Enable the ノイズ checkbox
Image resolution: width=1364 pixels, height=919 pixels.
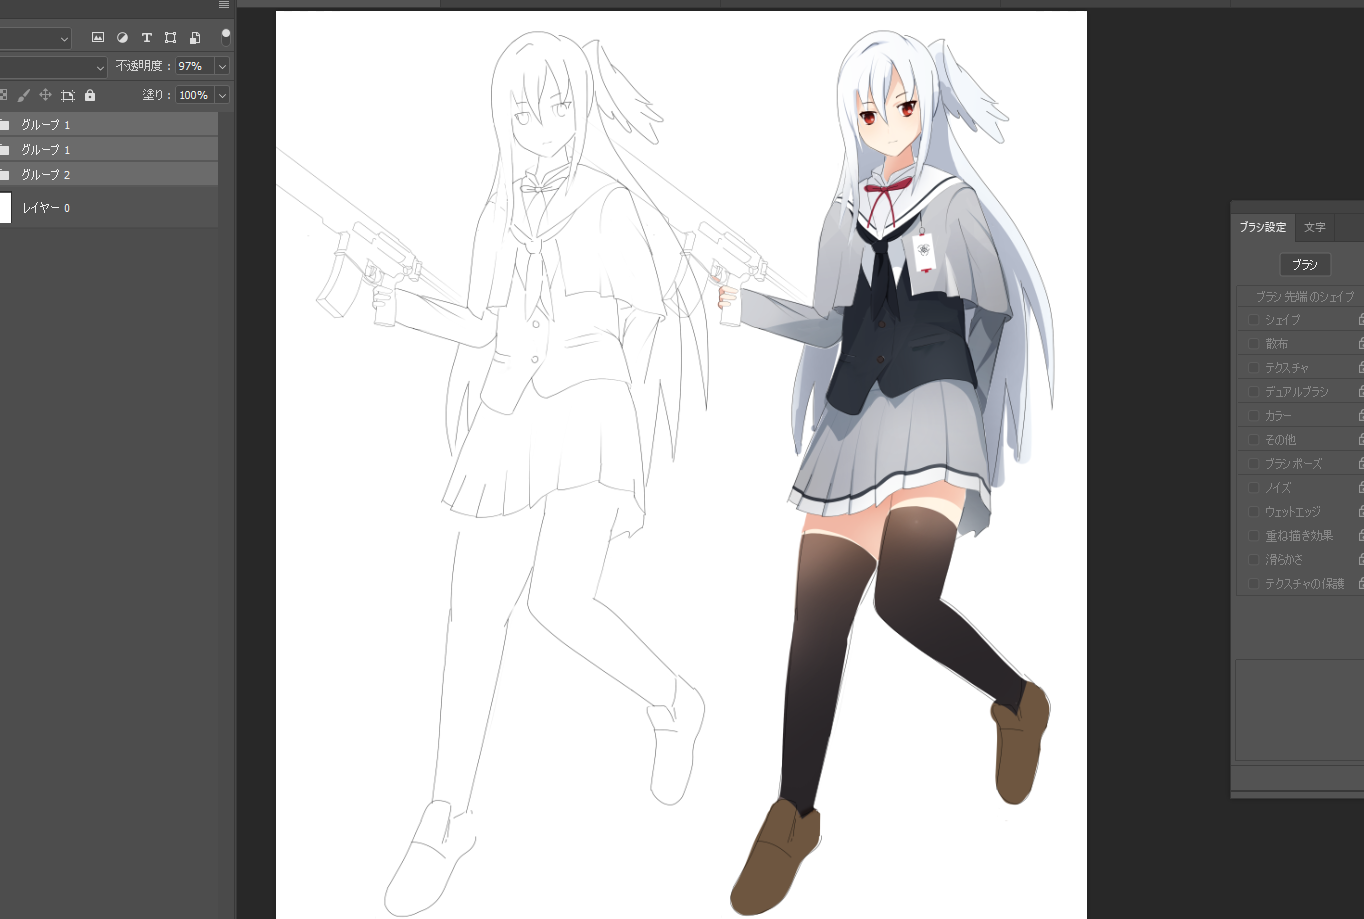pyautogui.click(x=1253, y=488)
